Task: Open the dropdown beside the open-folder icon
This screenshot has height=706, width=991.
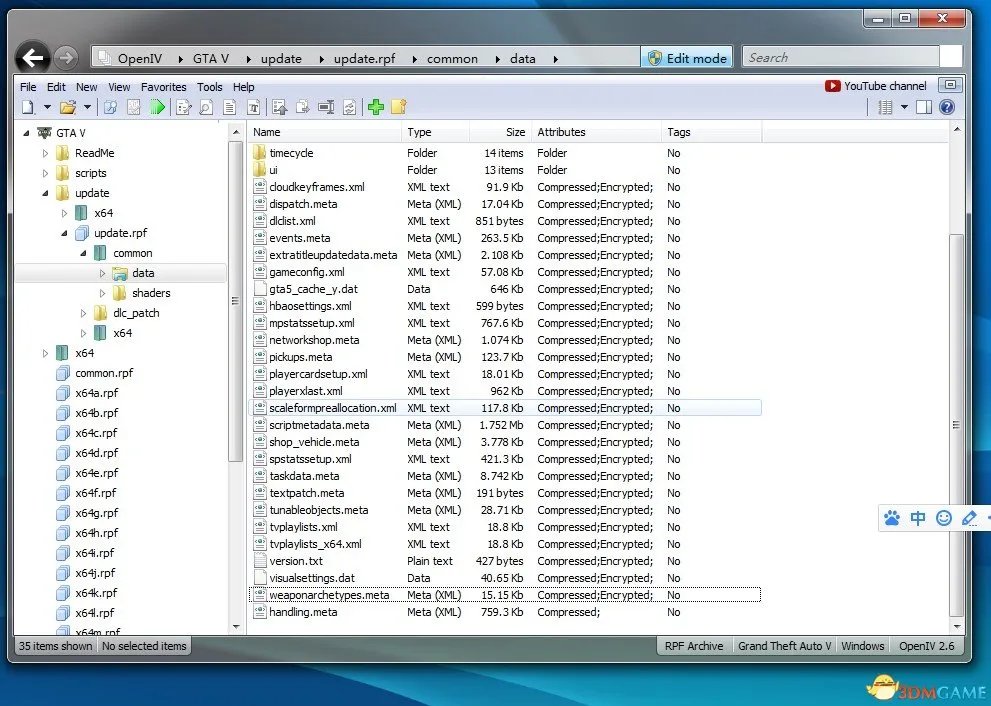Action: coord(87,107)
